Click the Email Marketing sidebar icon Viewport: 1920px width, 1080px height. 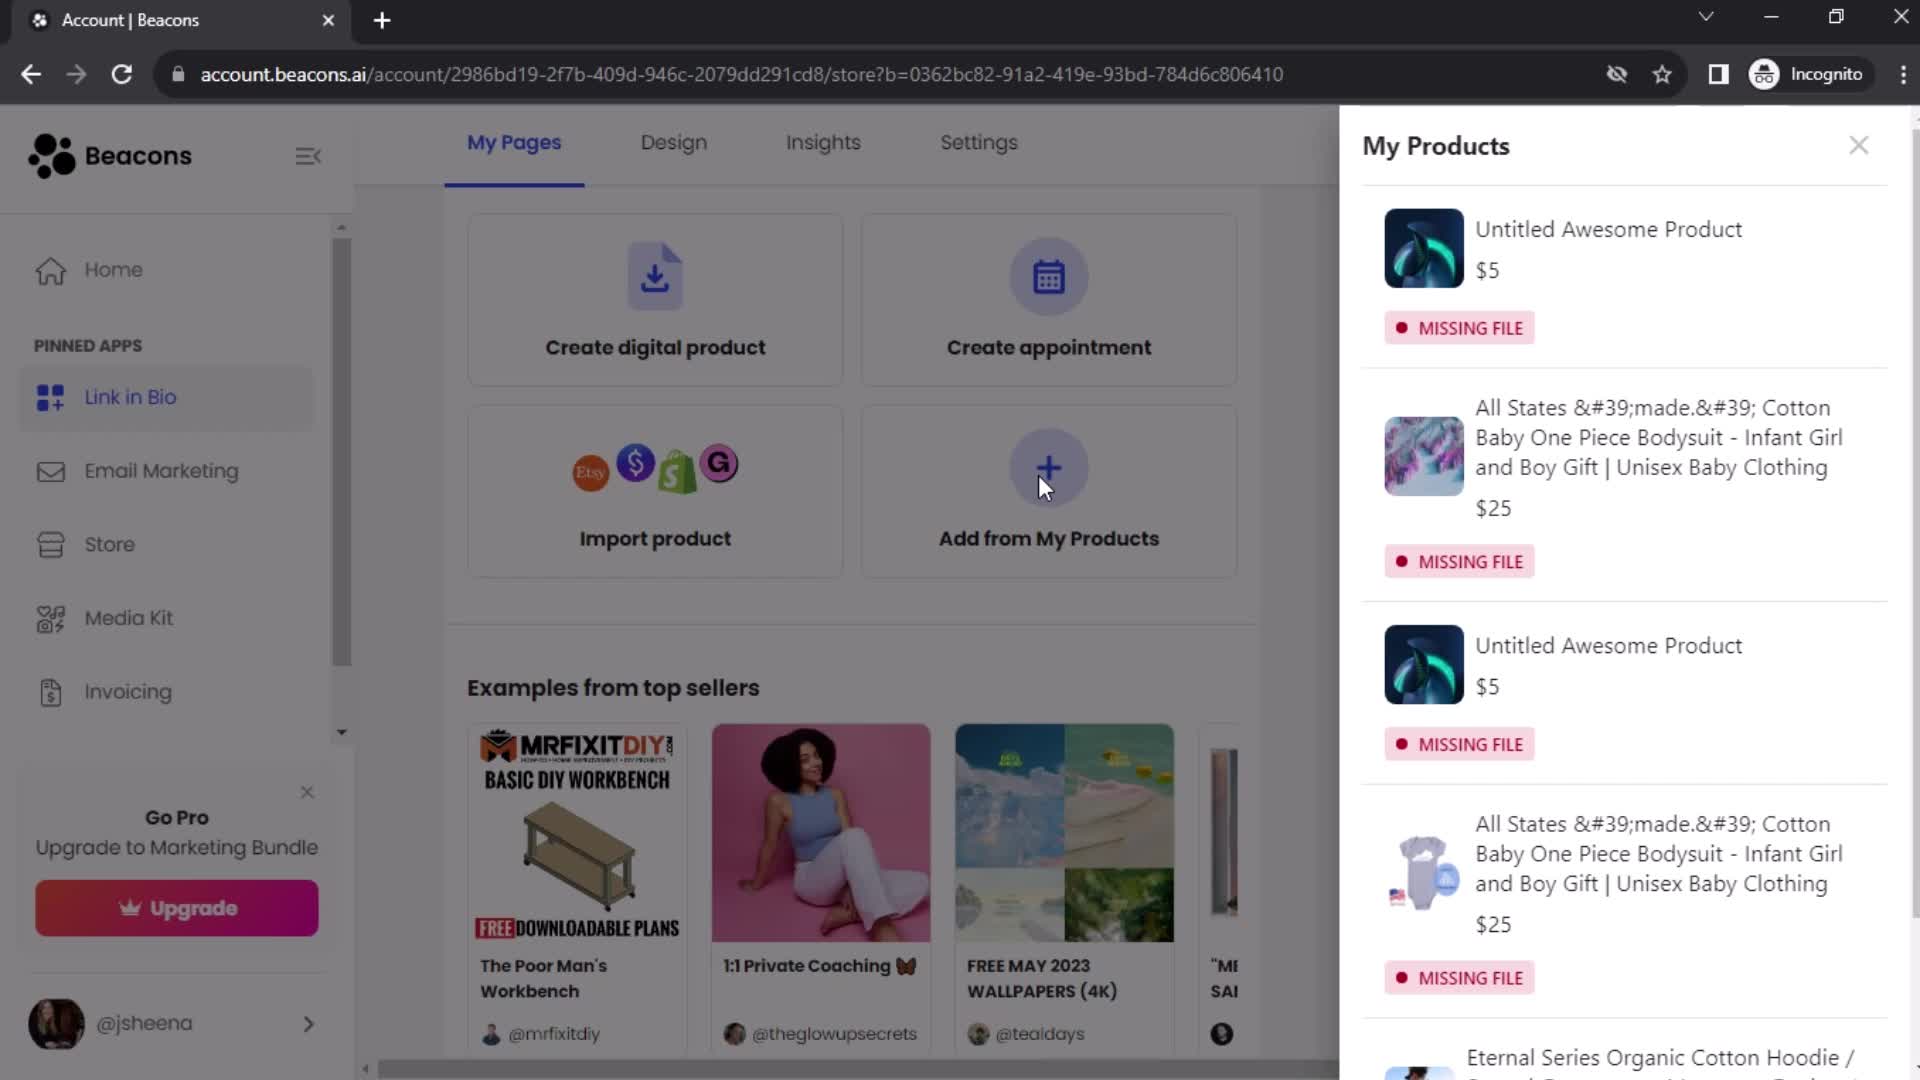tap(50, 471)
